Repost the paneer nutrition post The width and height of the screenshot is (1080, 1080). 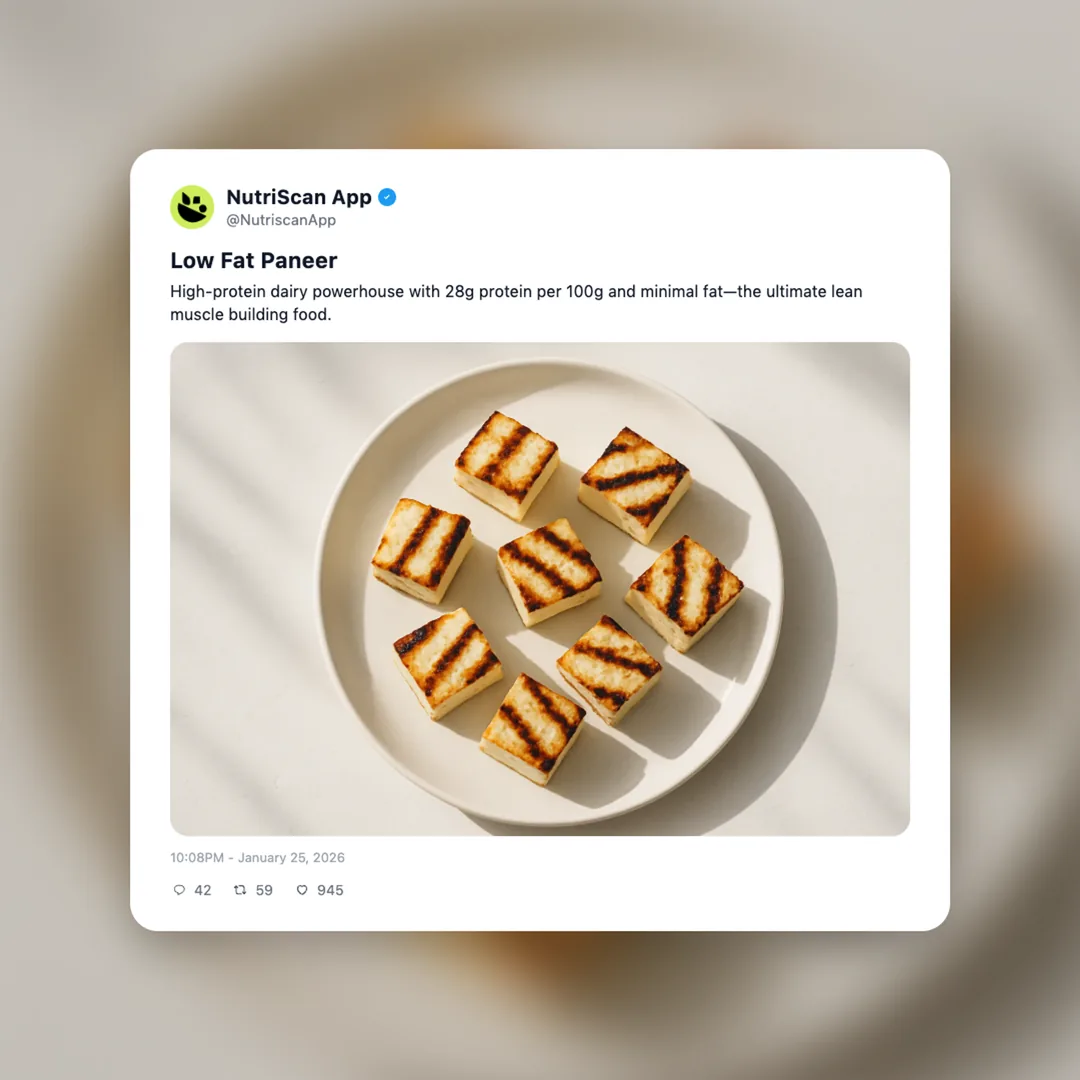click(238, 890)
